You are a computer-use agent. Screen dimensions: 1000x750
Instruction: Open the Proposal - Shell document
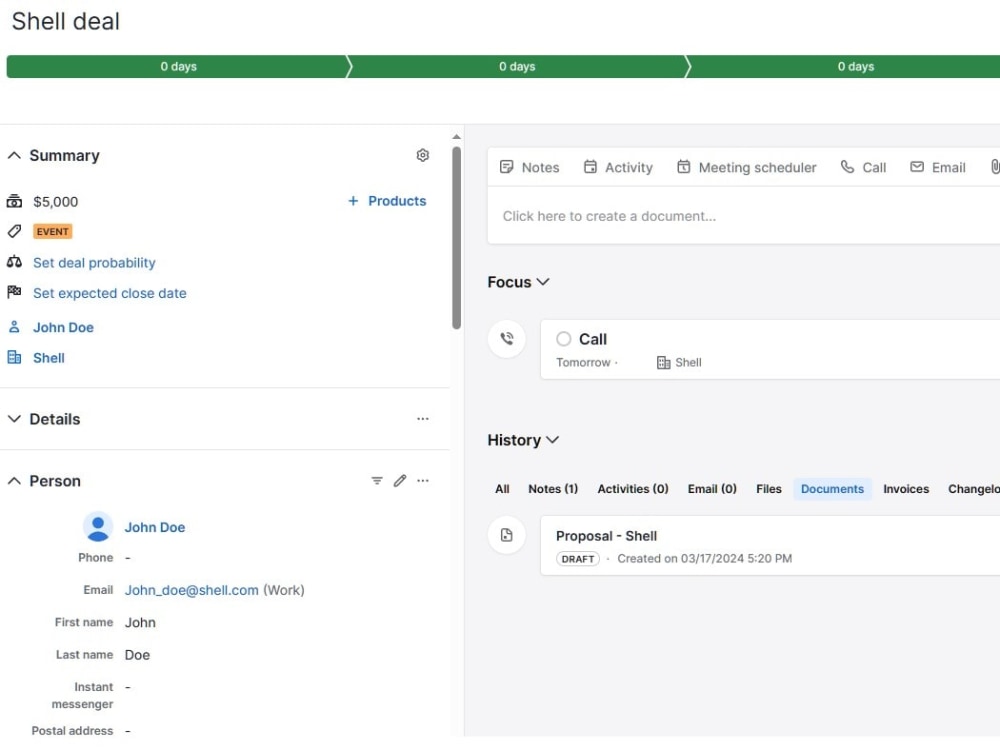[606, 536]
